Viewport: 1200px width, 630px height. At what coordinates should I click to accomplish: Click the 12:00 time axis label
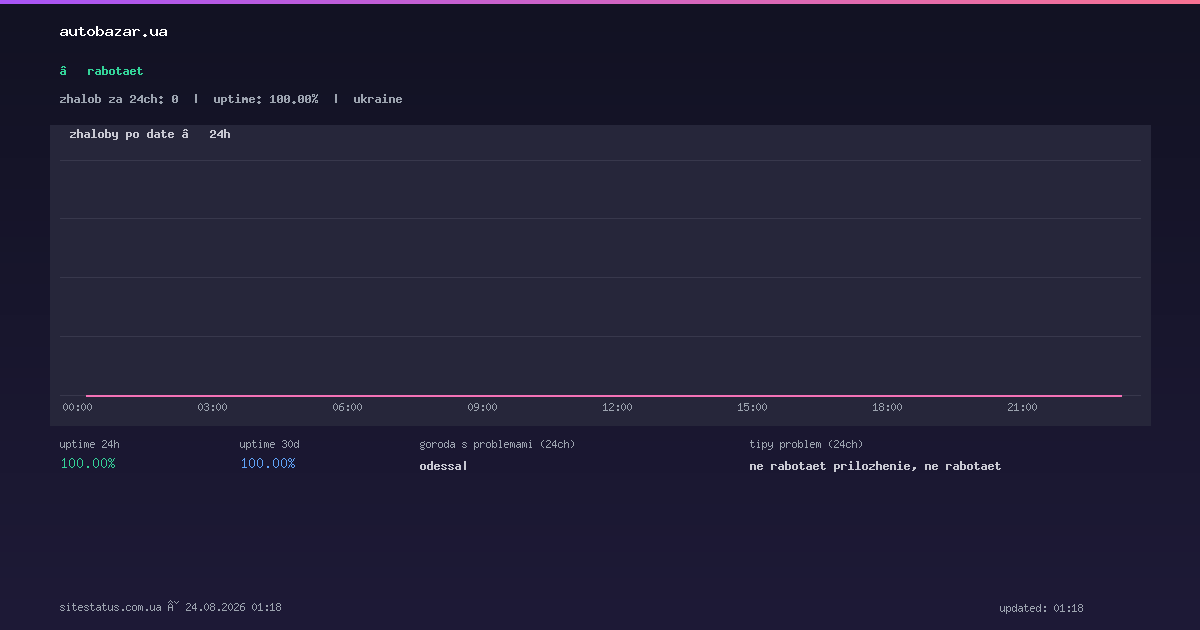(617, 407)
